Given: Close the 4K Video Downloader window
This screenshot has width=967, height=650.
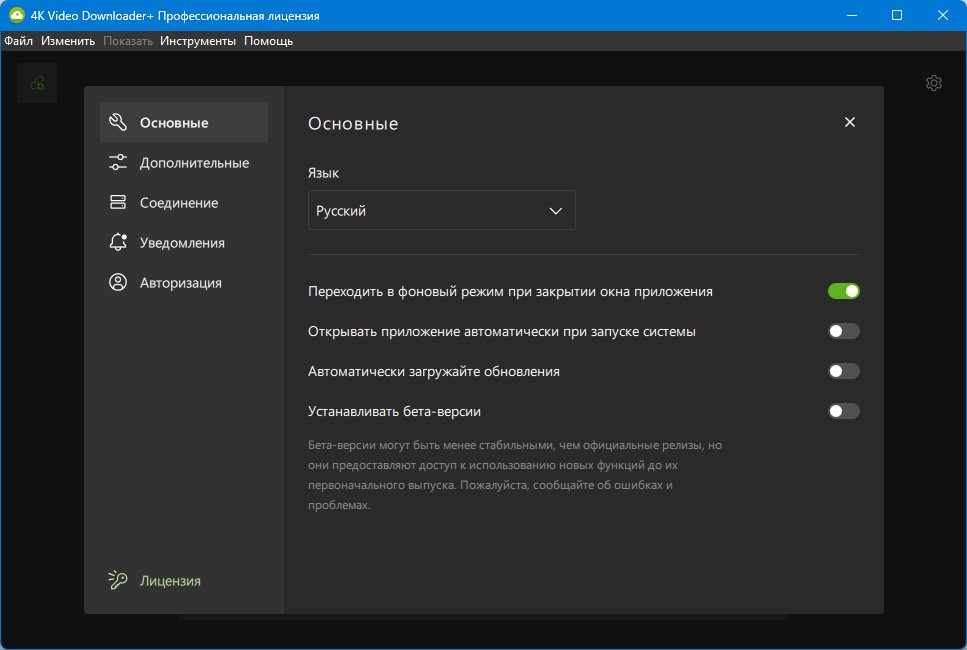Looking at the screenshot, I should click(943, 15).
